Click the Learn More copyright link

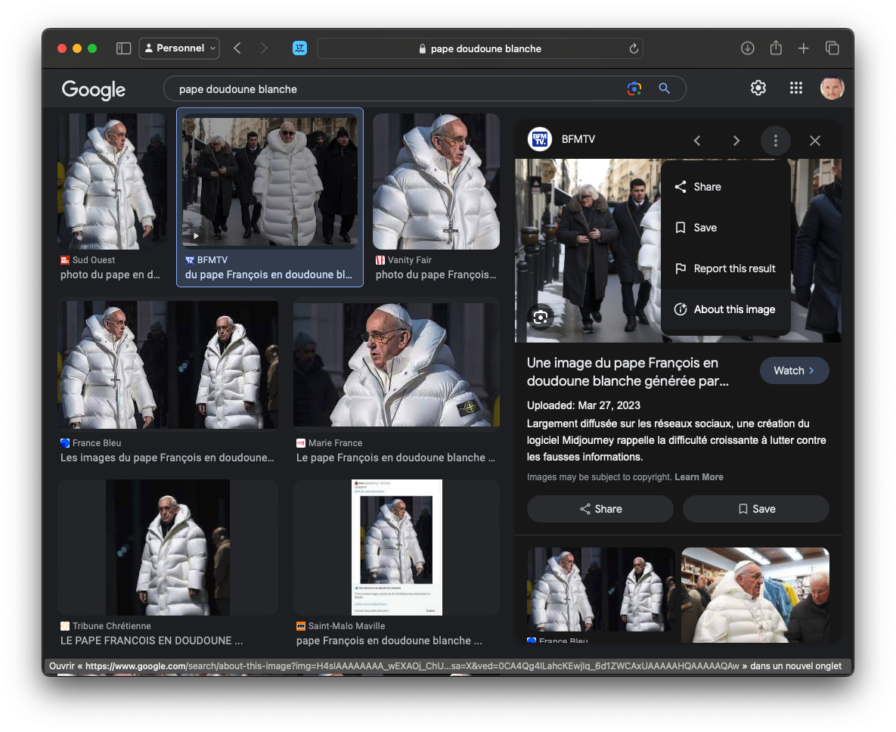coord(699,477)
